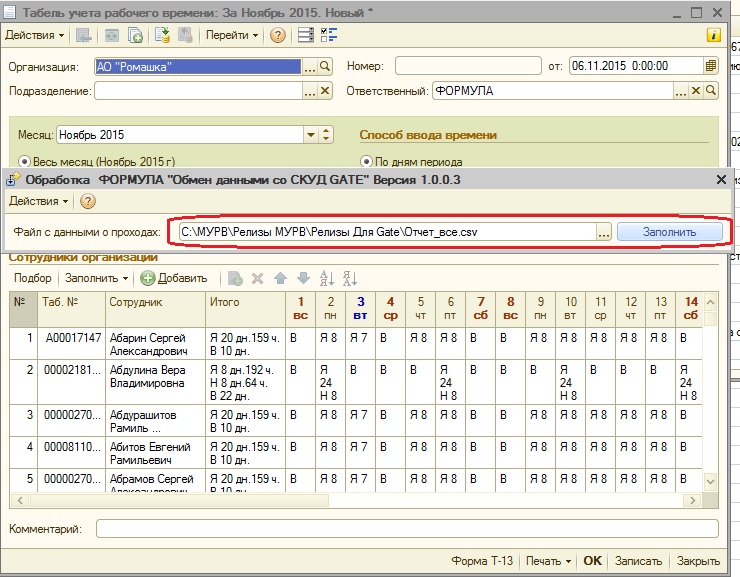Click help icon in Обработка dialog
The image size is (740, 577).
pos(88,201)
